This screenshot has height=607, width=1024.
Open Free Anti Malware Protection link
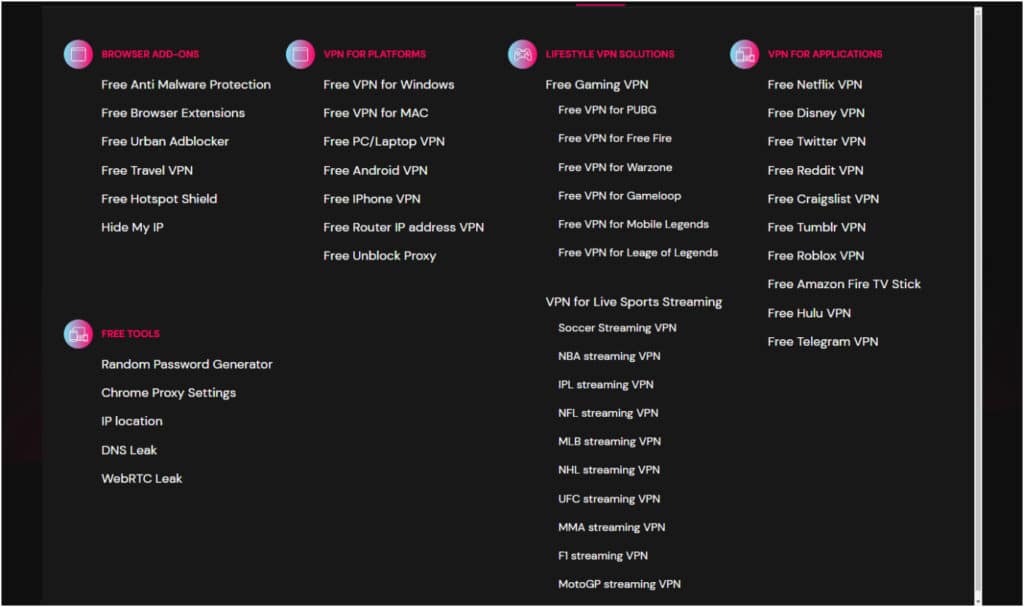(186, 84)
